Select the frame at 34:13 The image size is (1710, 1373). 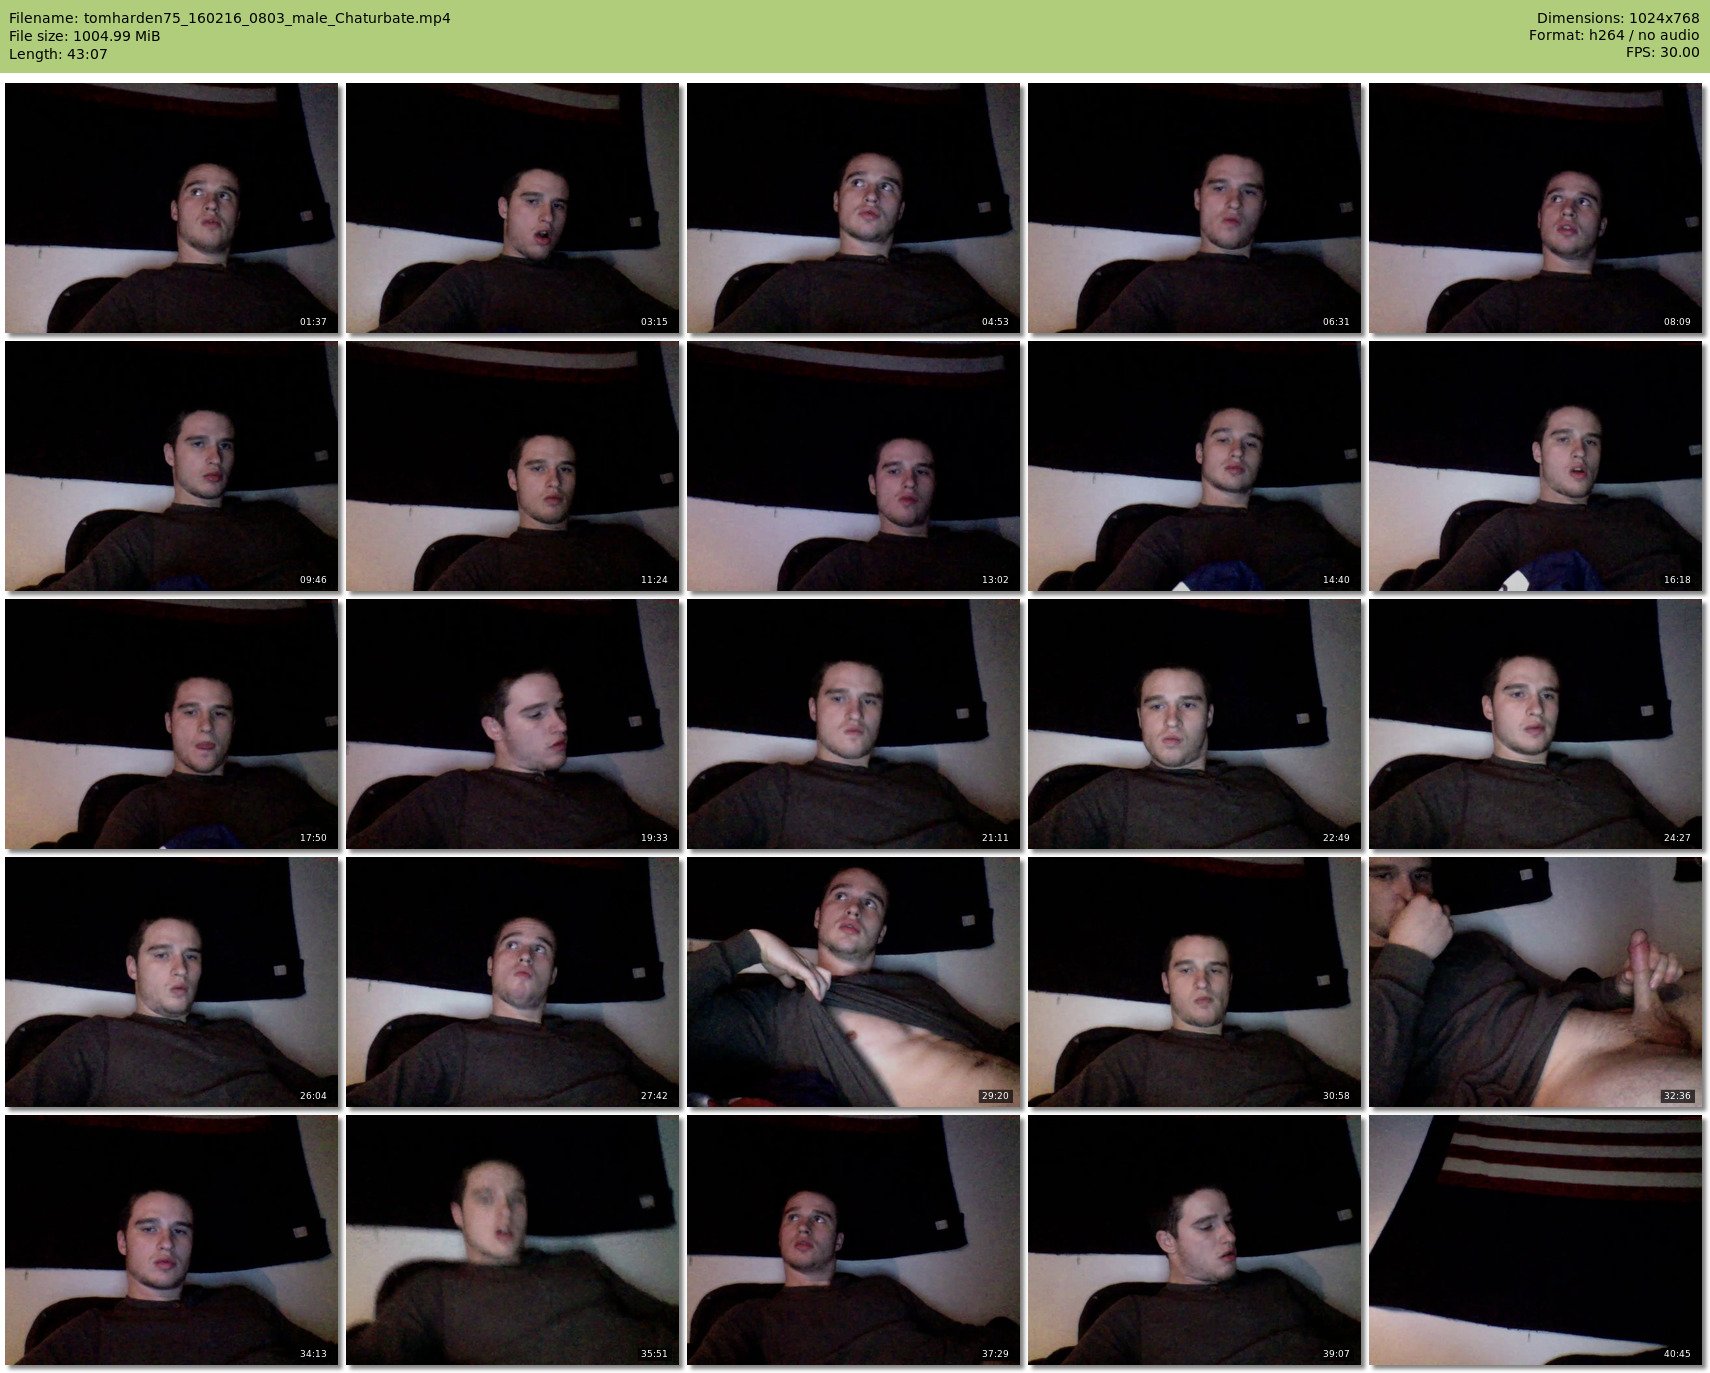tap(172, 1240)
